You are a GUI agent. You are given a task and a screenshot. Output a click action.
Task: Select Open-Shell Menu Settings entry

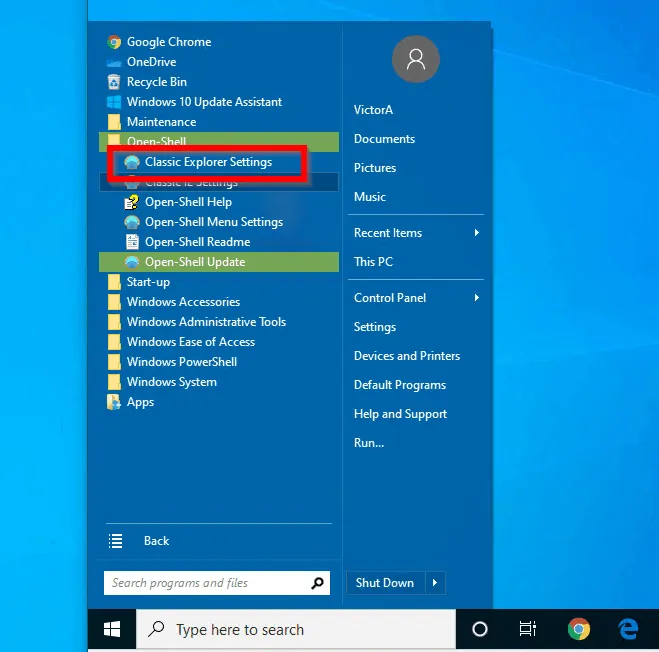coord(213,222)
